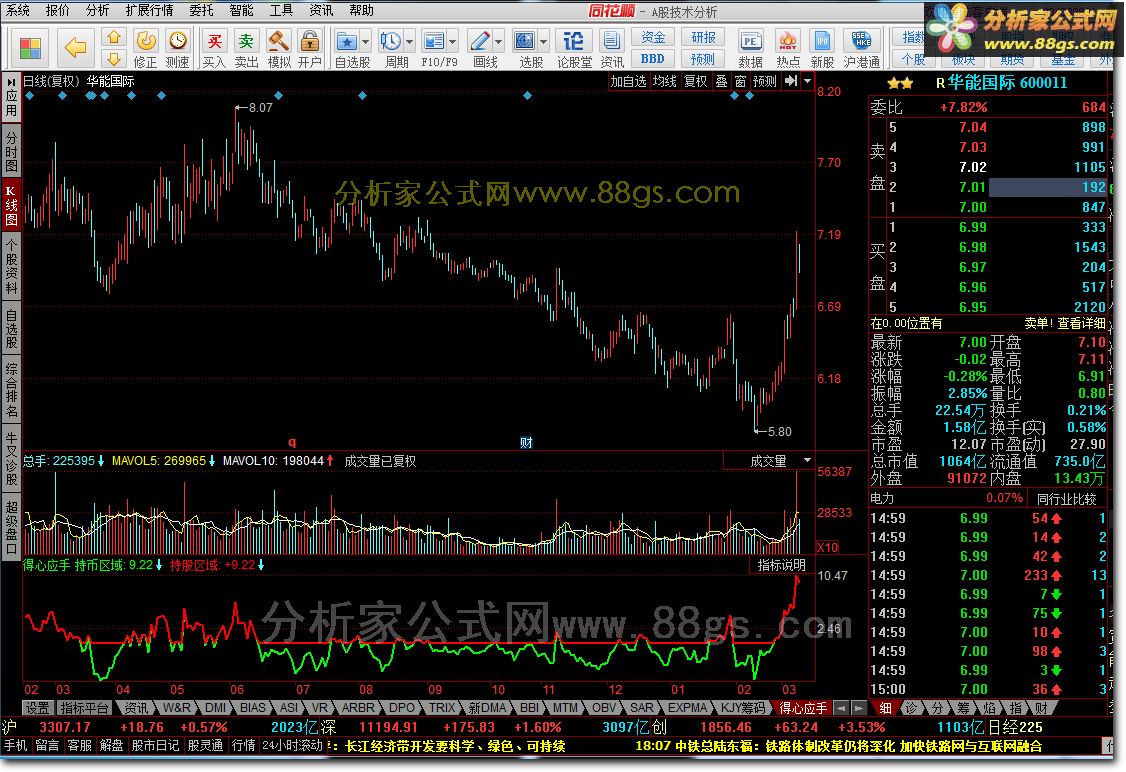Open the 扩展行情 menu
The width and height of the screenshot is (1126, 772).
[149, 10]
